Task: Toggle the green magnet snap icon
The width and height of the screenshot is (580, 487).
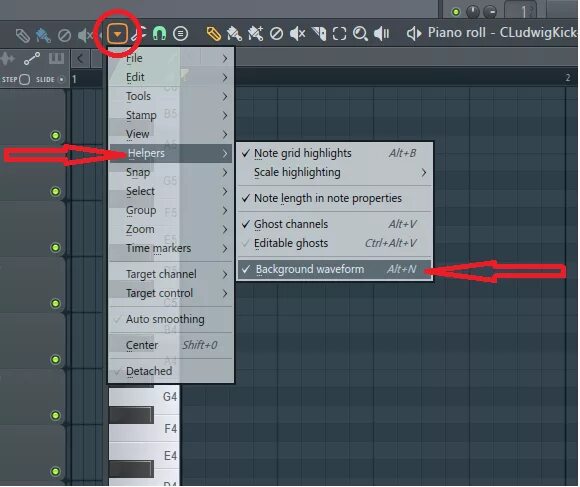Action: click(x=159, y=34)
